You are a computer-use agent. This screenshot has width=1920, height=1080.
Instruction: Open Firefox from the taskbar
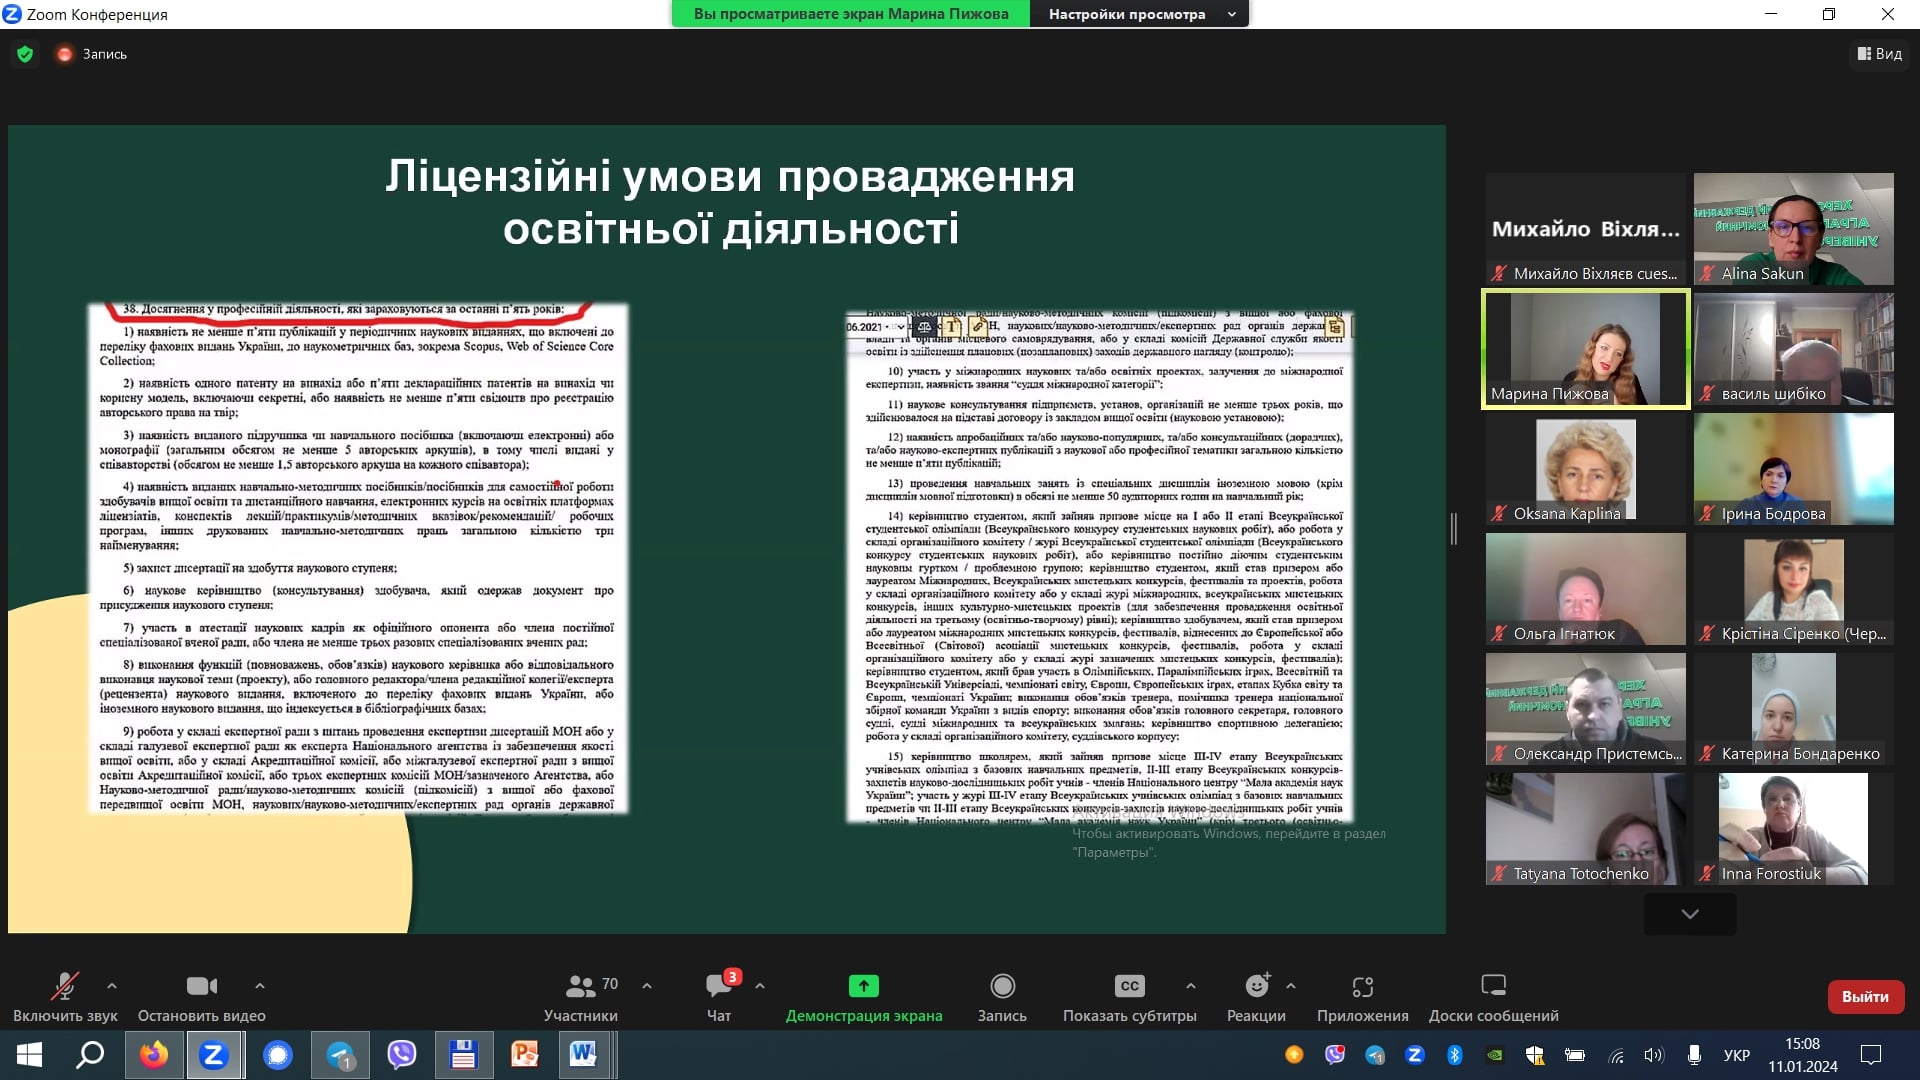154,1055
